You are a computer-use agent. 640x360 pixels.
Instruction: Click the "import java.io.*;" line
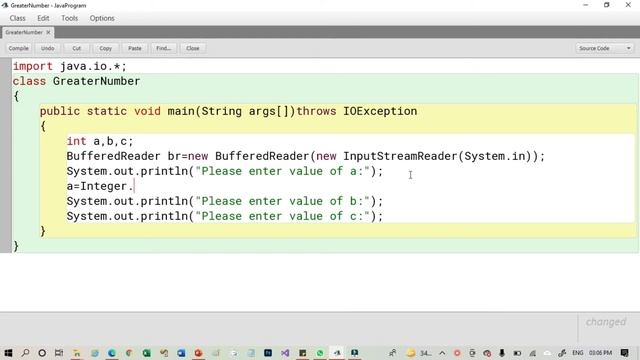tap(69, 66)
